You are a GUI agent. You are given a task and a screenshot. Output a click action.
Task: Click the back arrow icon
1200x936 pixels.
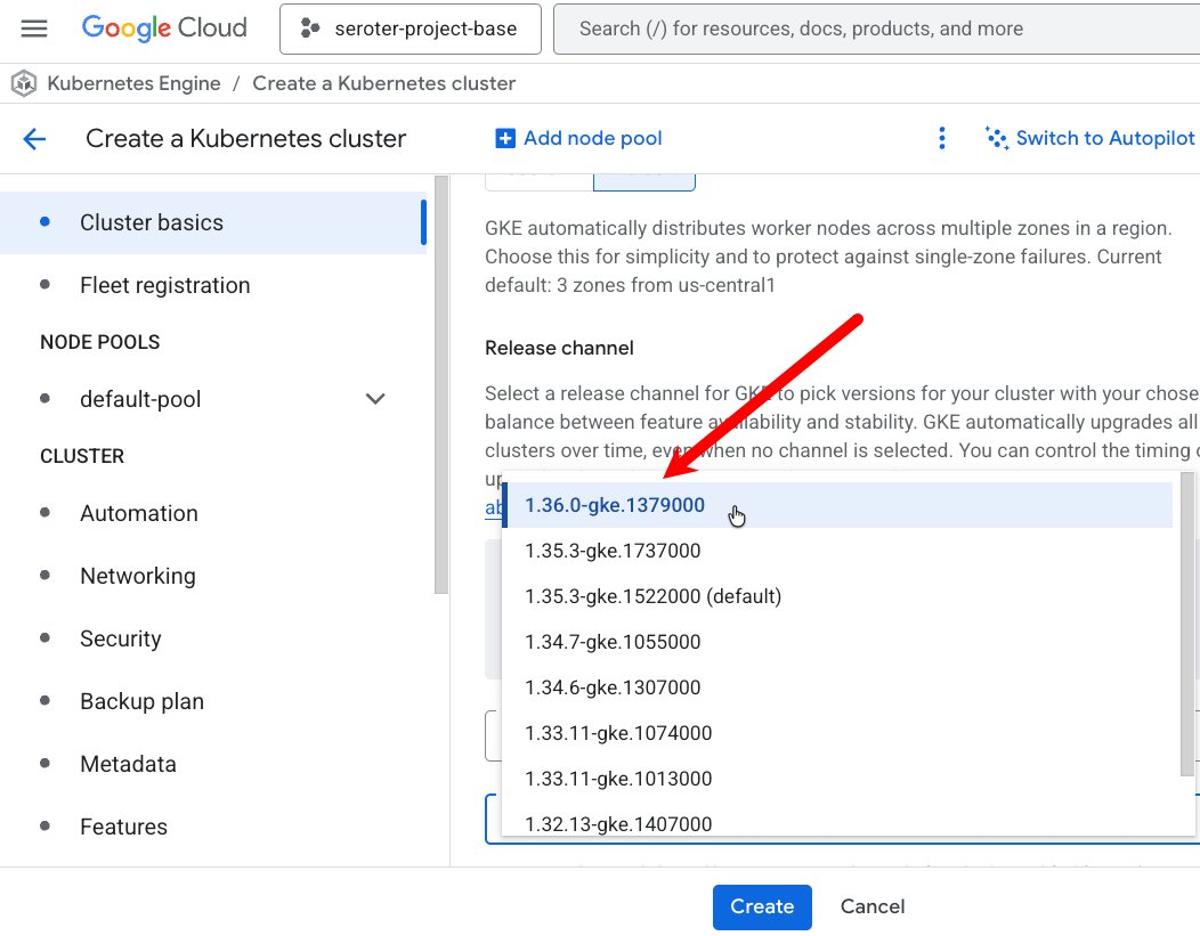point(35,139)
